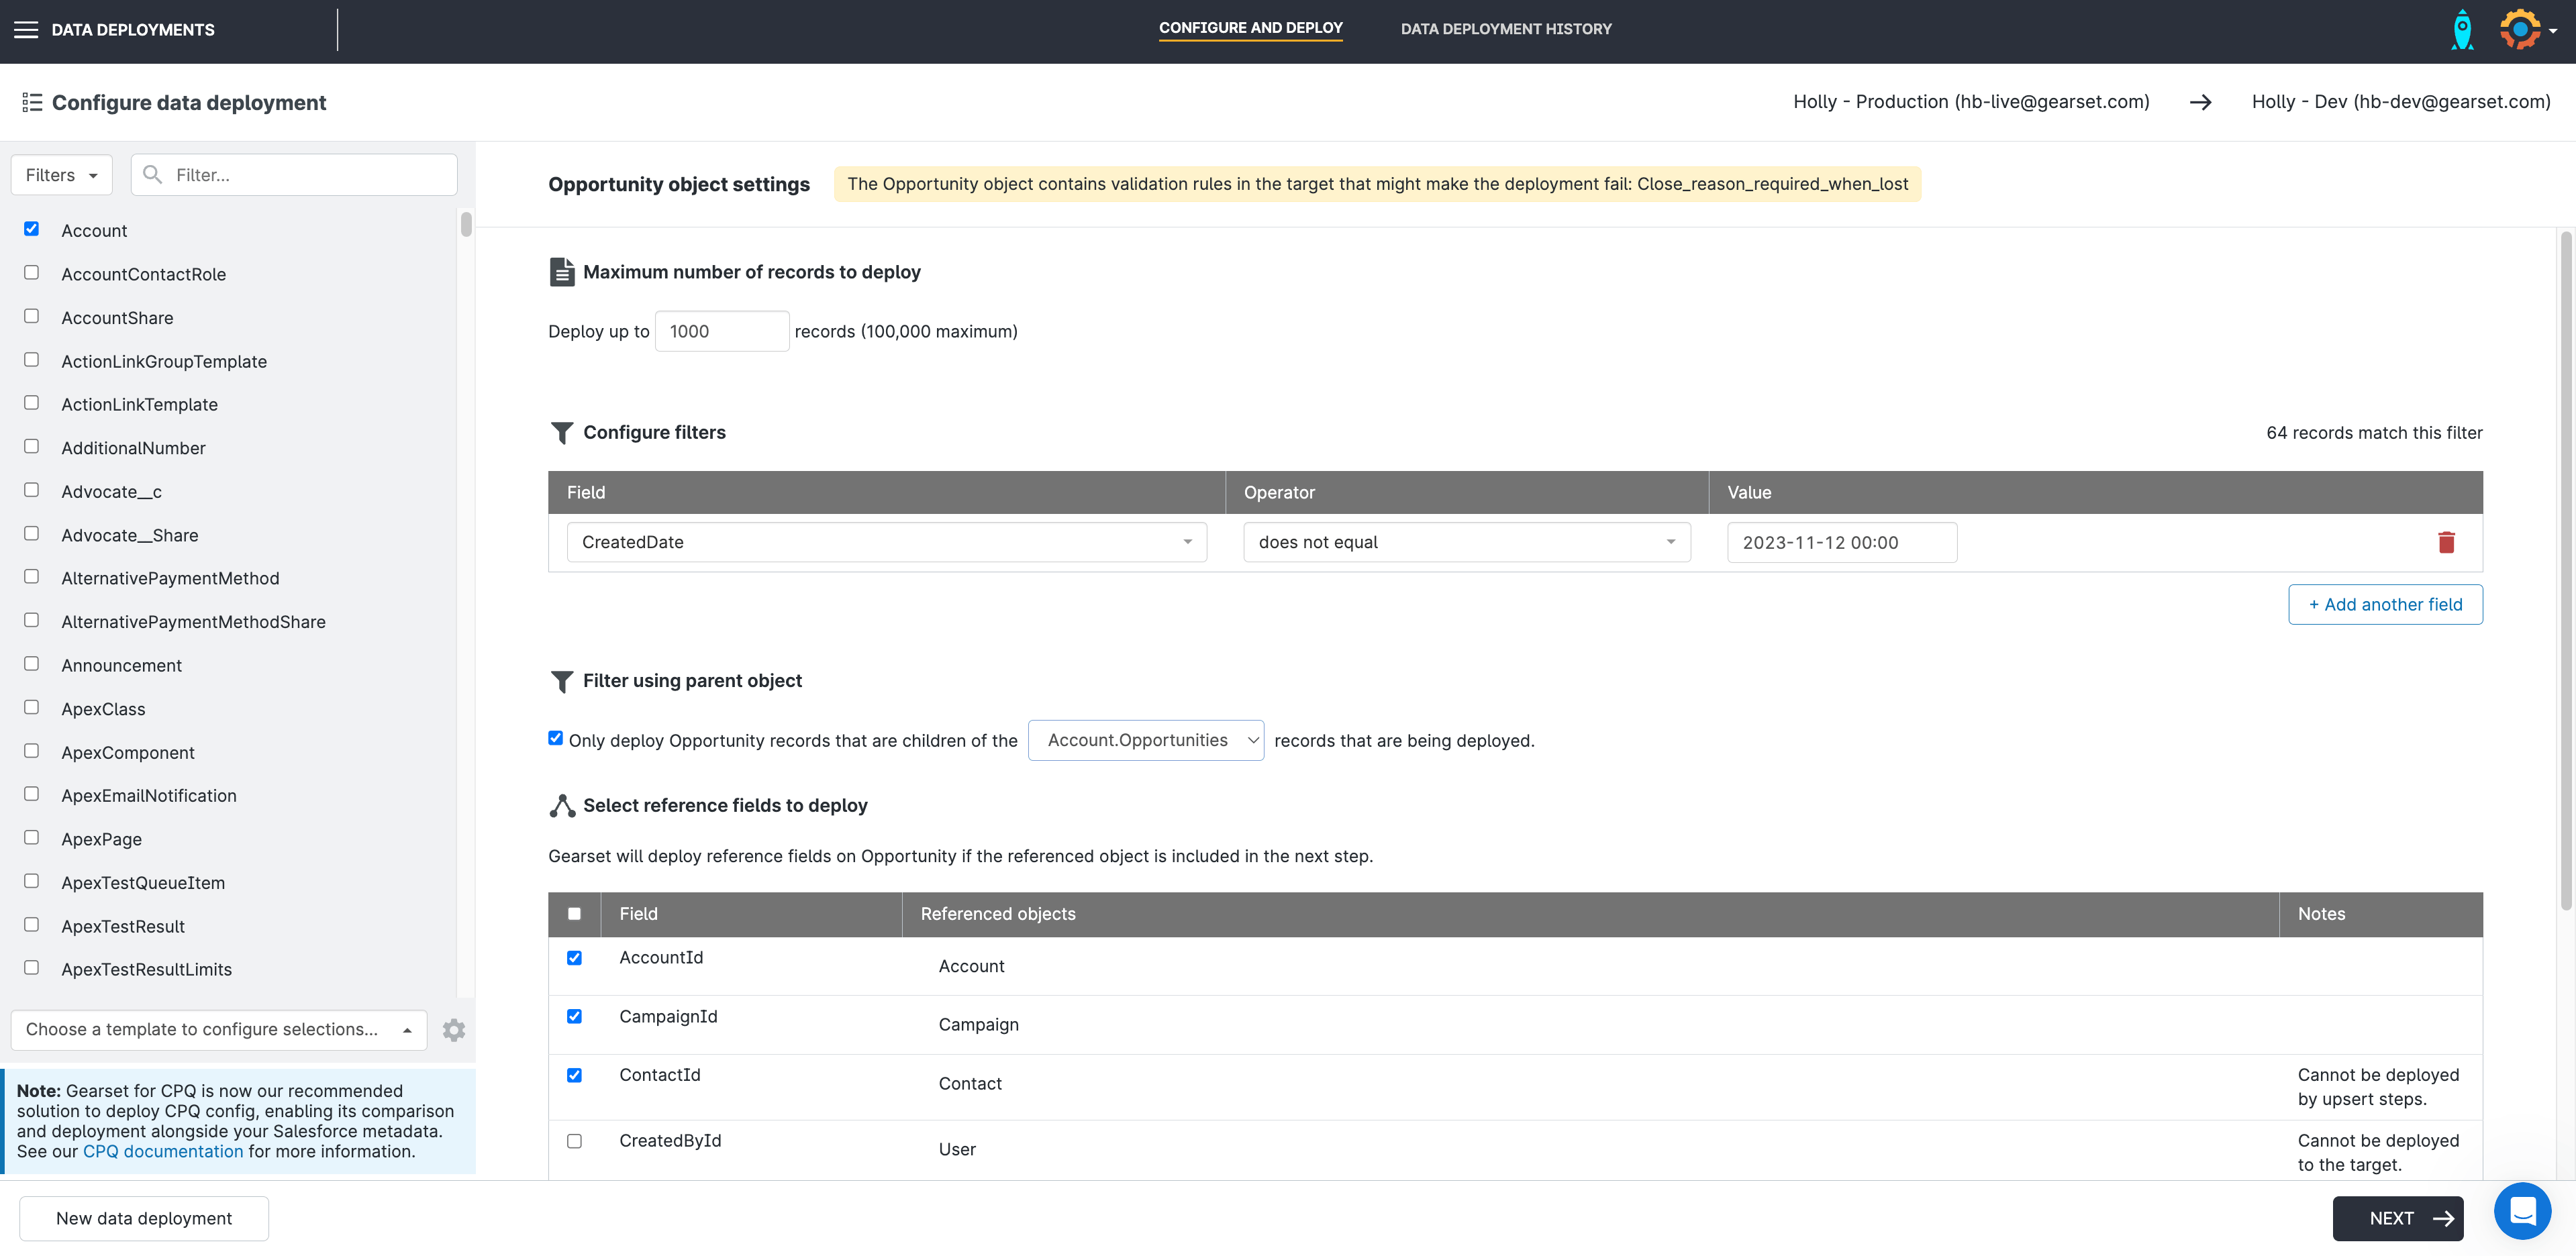Click the Deploy up to records input
This screenshot has height=1256, width=2576.
coord(721,331)
